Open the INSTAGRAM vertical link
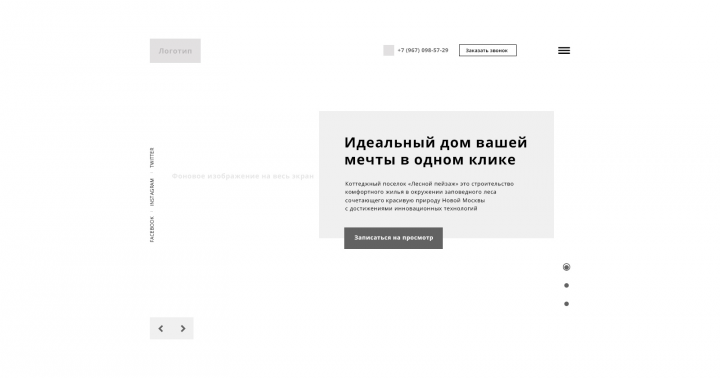 (152, 192)
